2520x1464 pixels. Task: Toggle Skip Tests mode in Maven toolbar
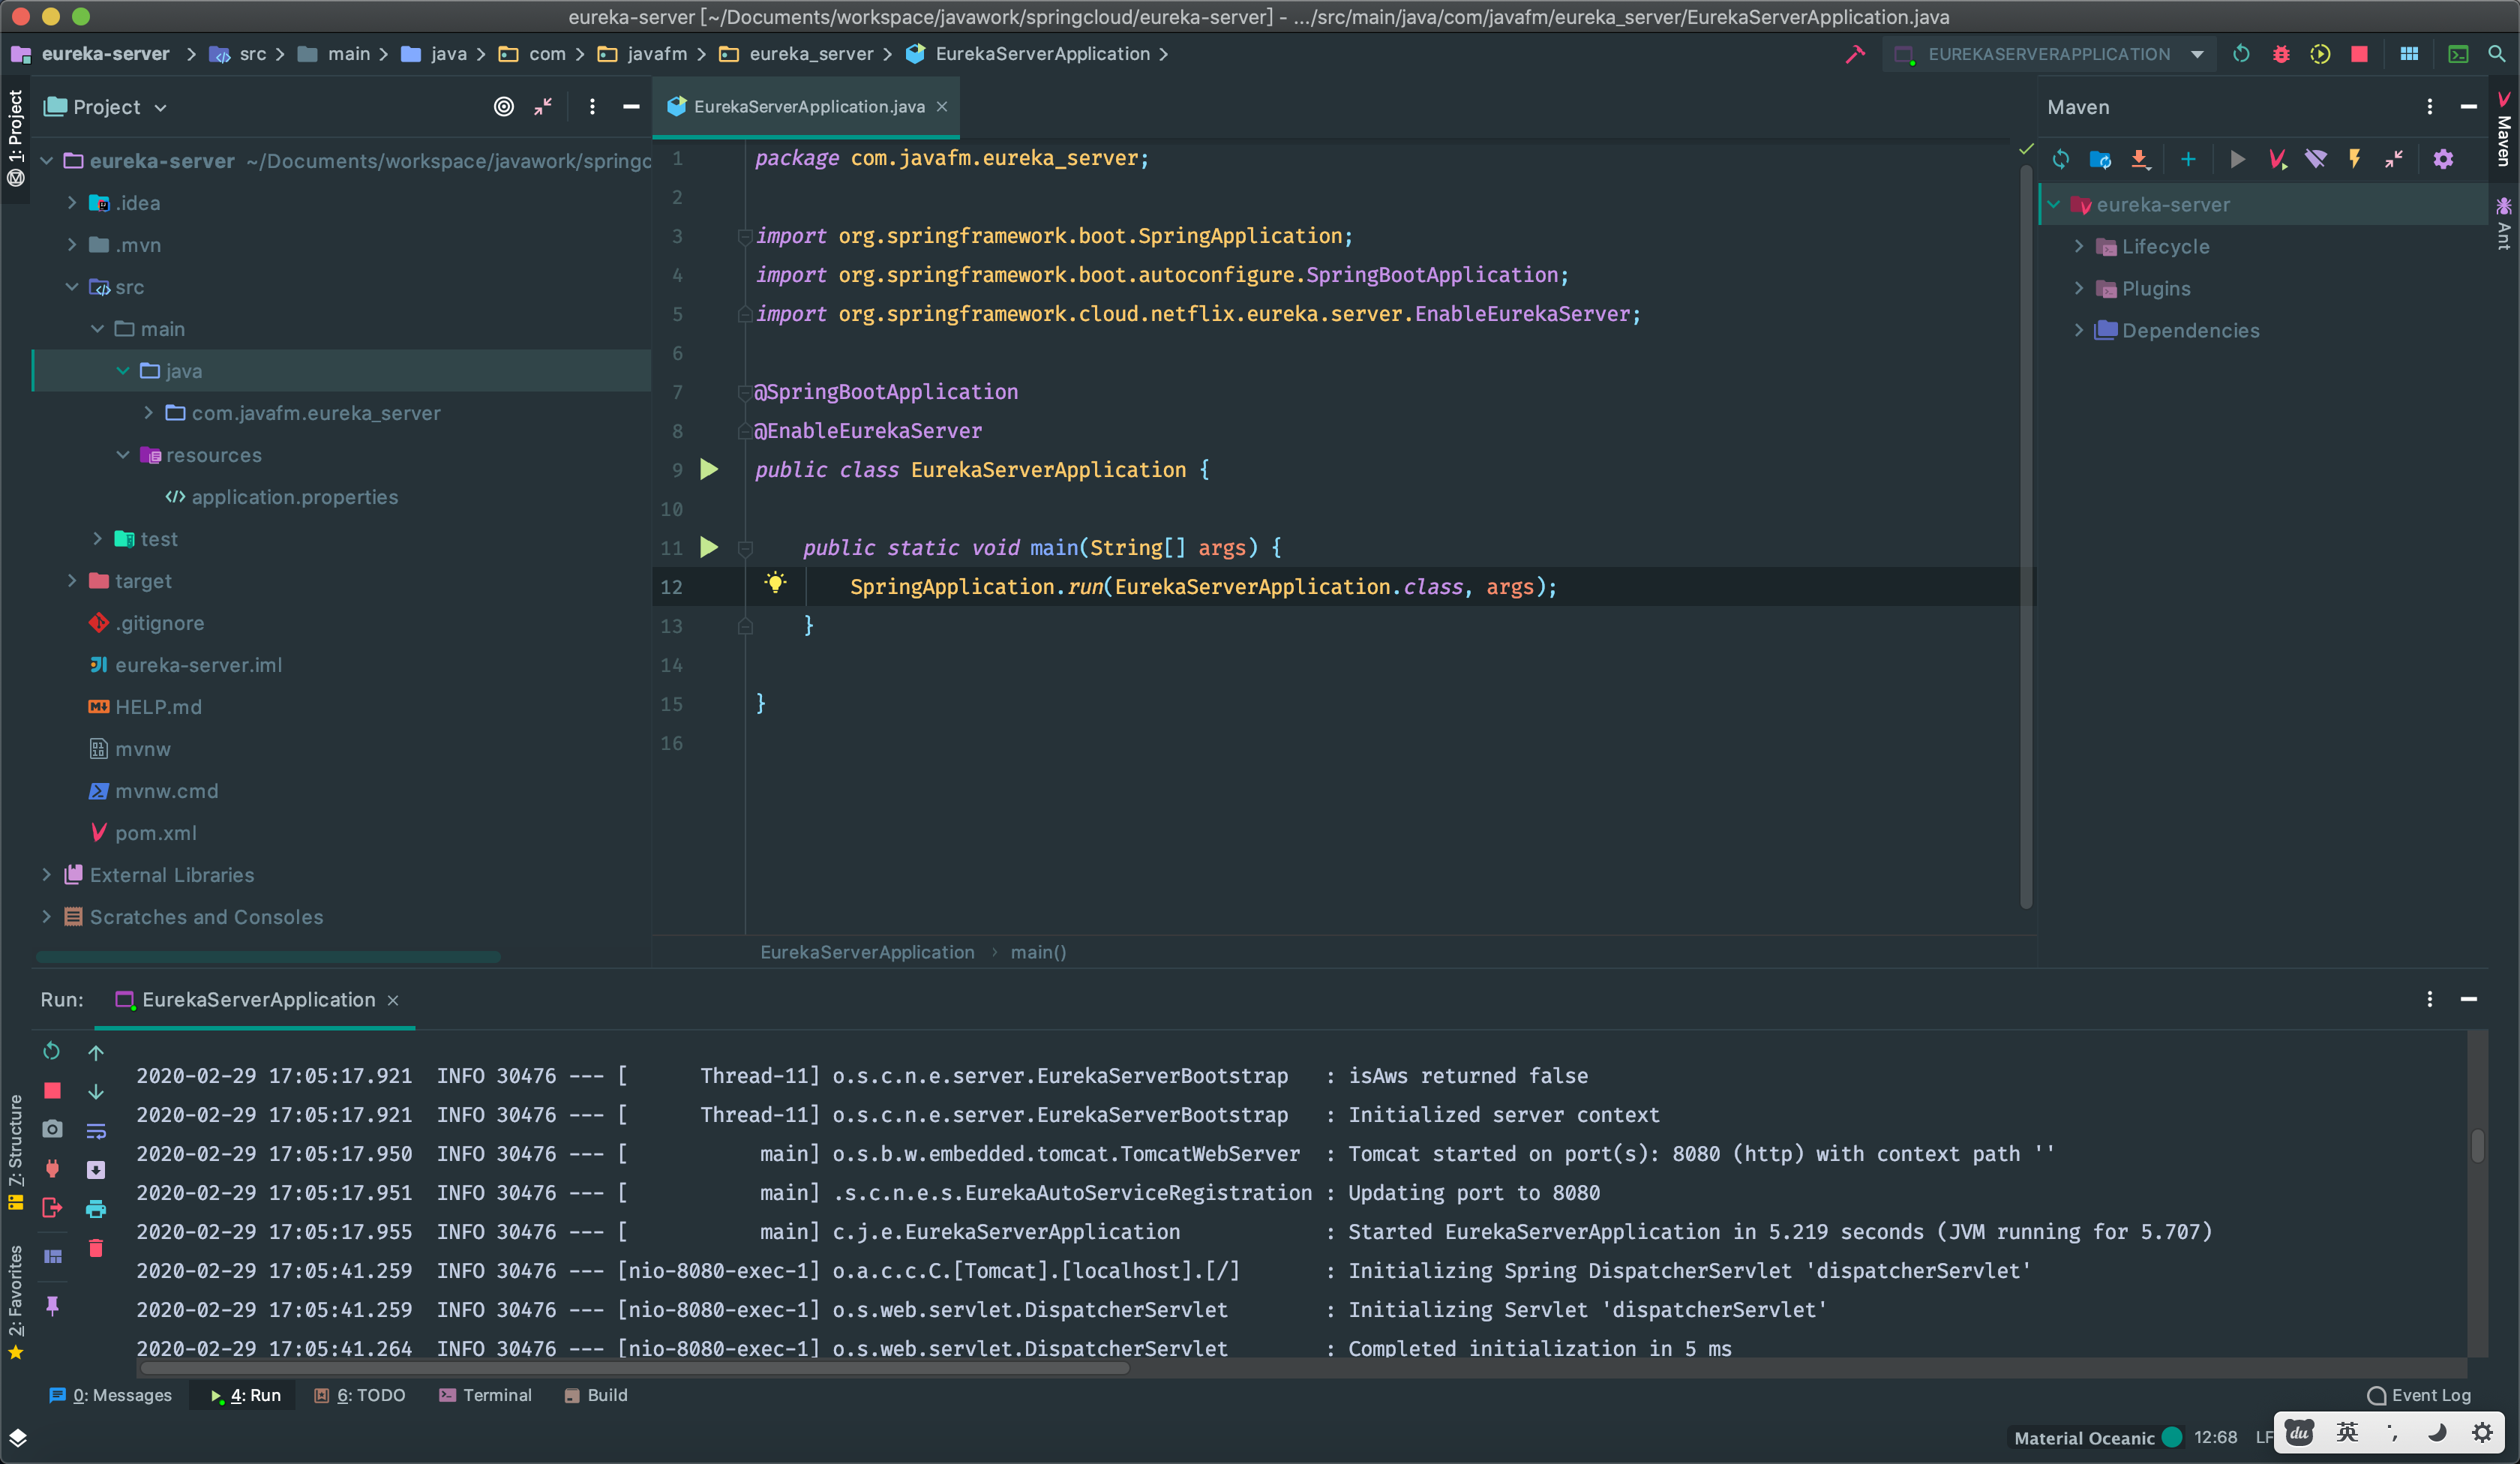click(x=2355, y=159)
